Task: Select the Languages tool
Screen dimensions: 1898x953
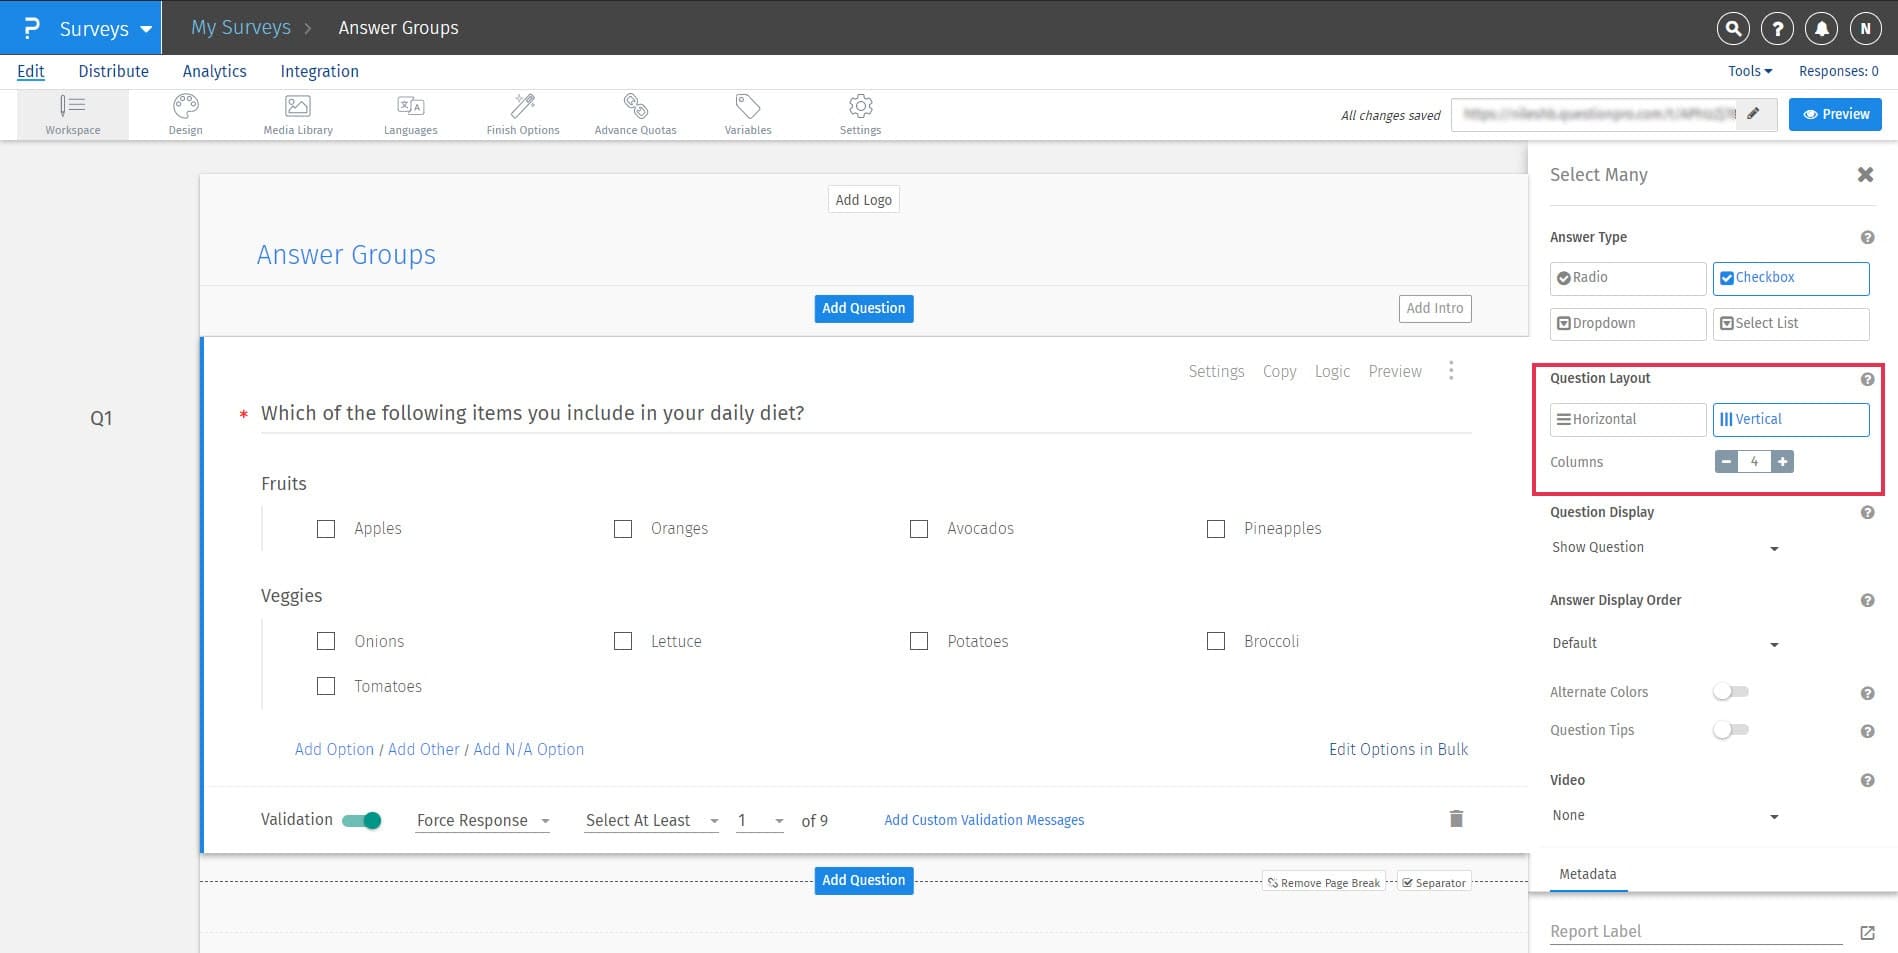Action: [410, 113]
